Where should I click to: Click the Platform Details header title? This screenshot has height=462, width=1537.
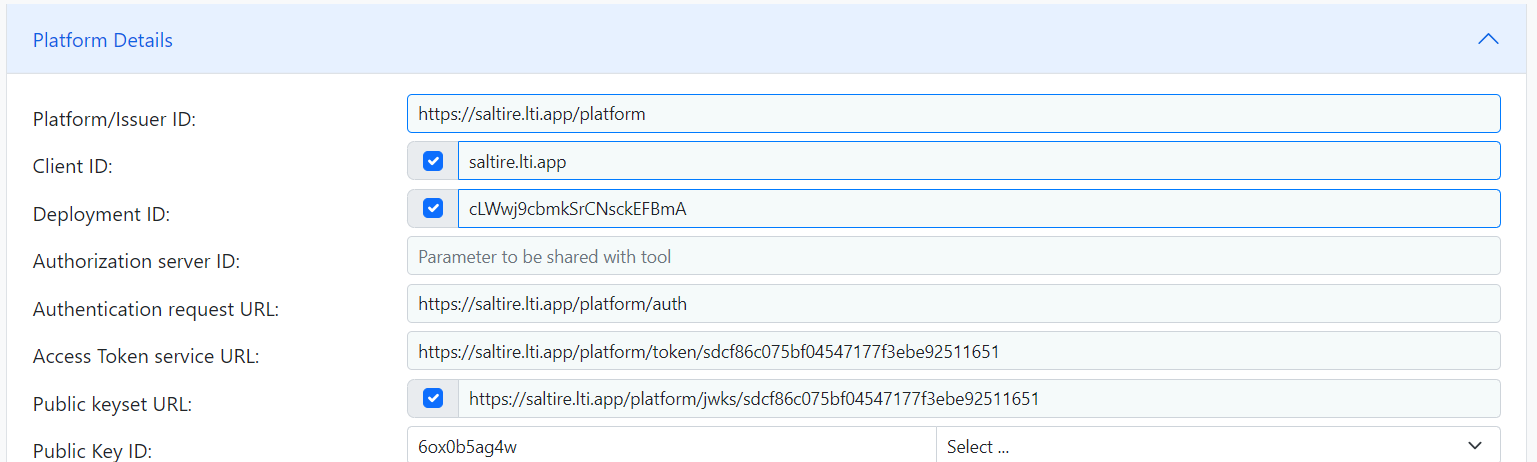point(103,40)
